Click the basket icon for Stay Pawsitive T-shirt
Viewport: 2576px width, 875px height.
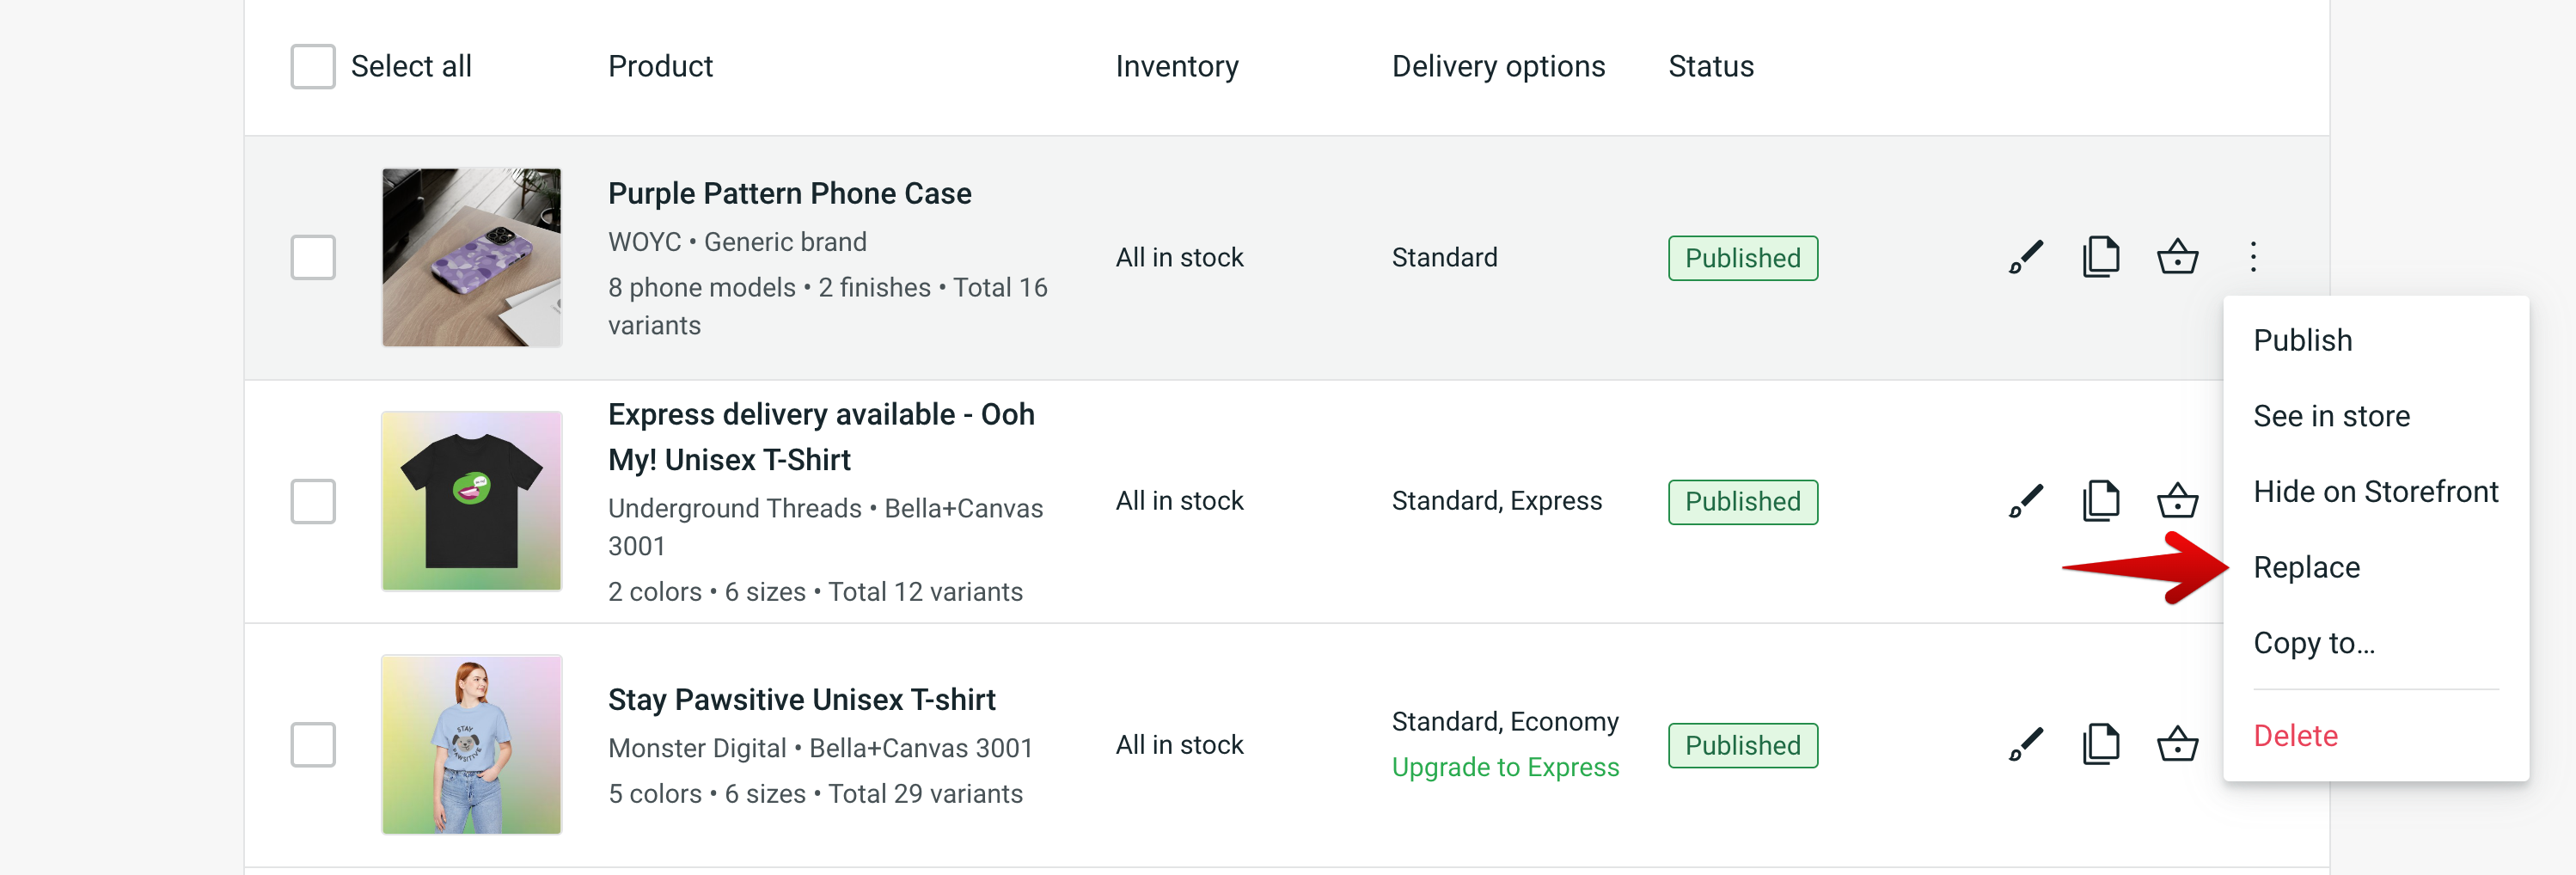tap(2177, 745)
